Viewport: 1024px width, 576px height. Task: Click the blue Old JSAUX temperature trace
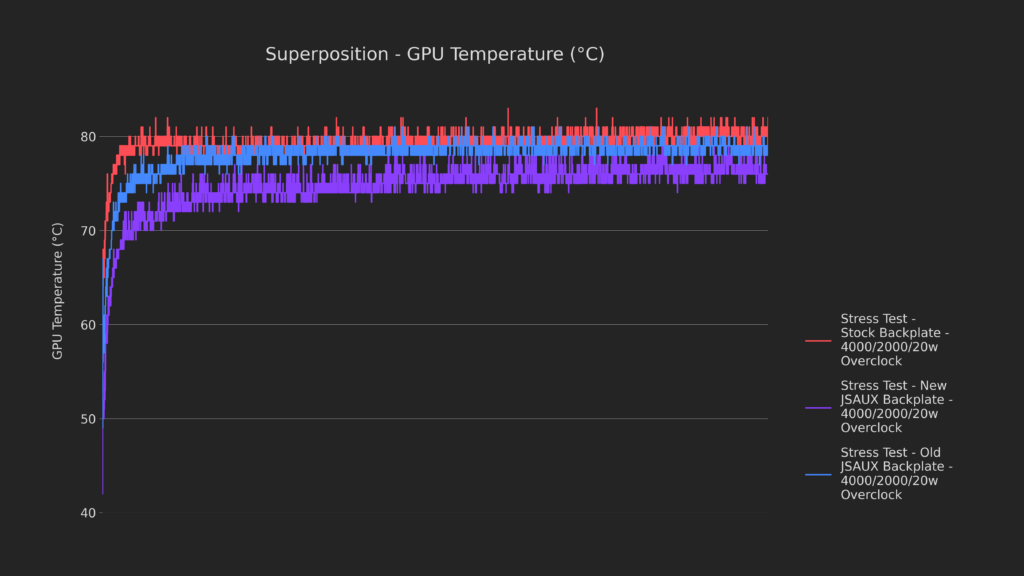tap(400, 152)
